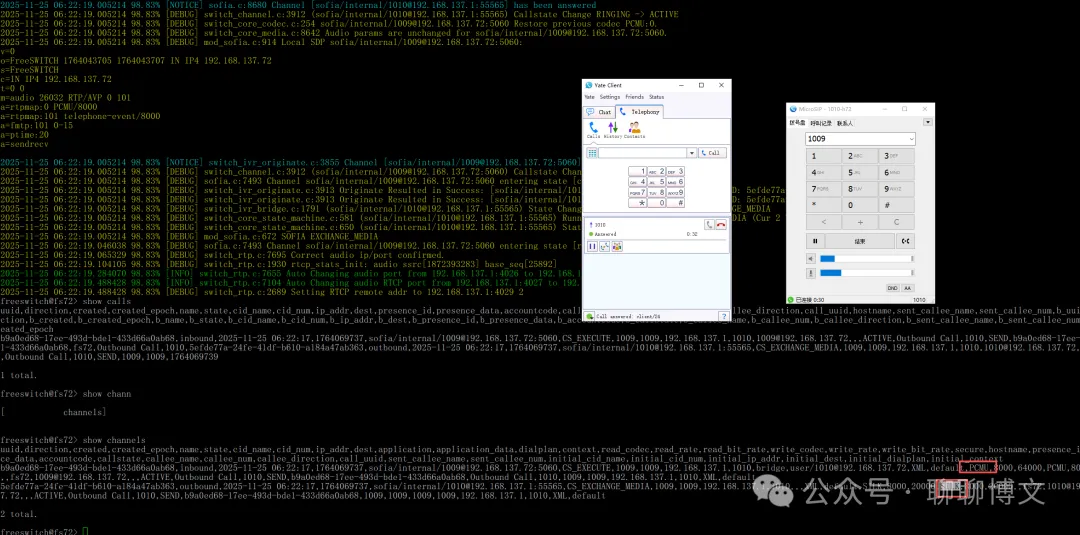
Task: Click the help question mark in Yate status bar
Action: [723, 316]
